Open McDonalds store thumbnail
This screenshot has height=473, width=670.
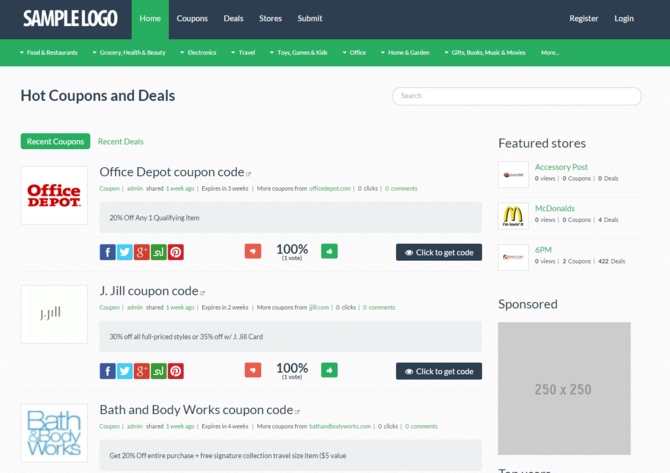pos(513,216)
